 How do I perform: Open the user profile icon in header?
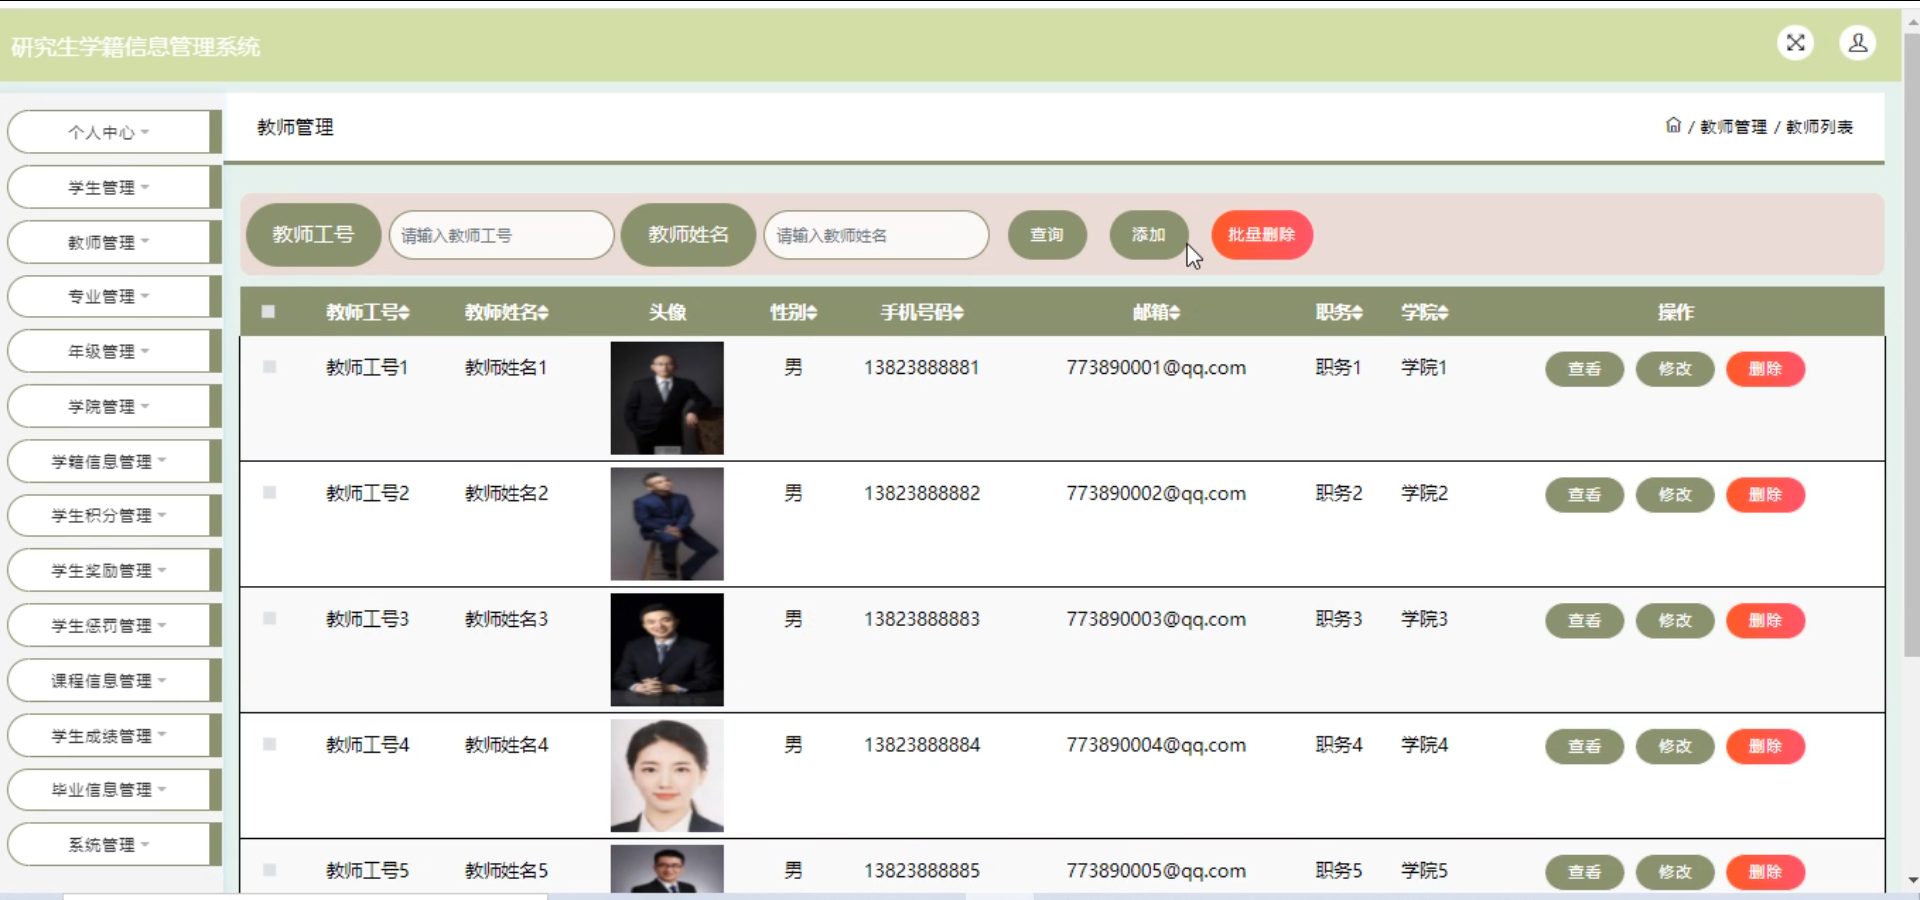(1858, 43)
